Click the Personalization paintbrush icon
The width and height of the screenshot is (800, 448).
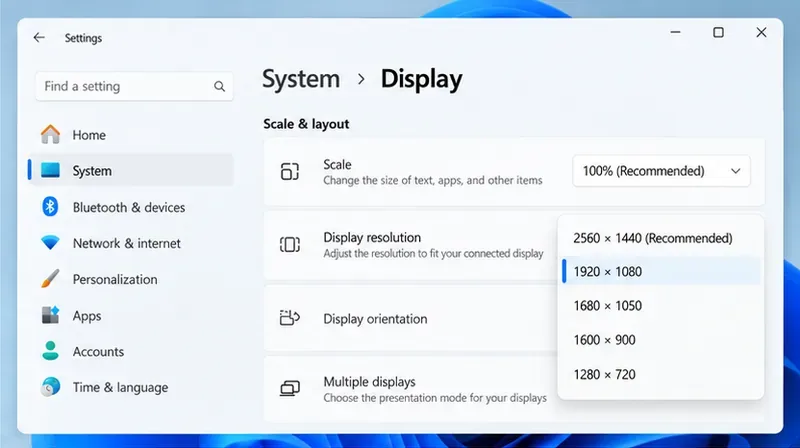coord(50,279)
